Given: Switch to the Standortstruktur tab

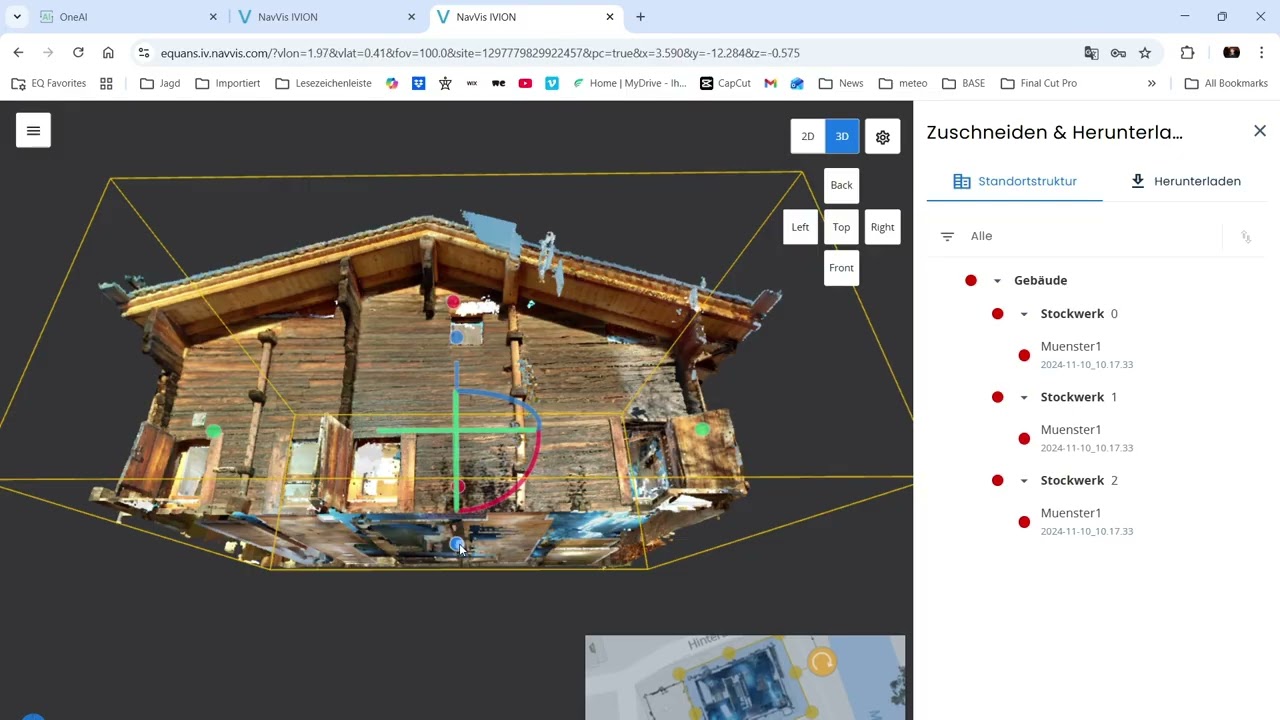Looking at the screenshot, I should [1014, 181].
